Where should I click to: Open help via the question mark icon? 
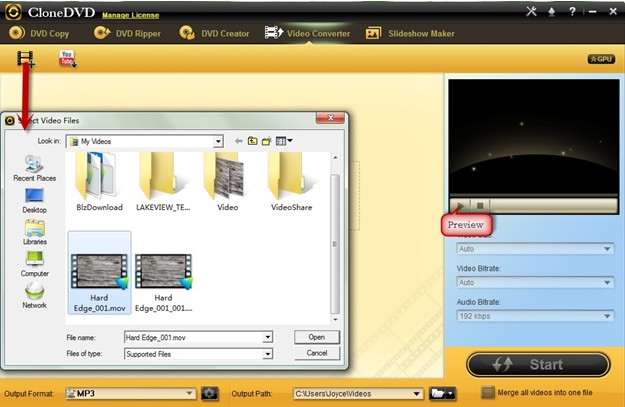(x=572, y=11)
